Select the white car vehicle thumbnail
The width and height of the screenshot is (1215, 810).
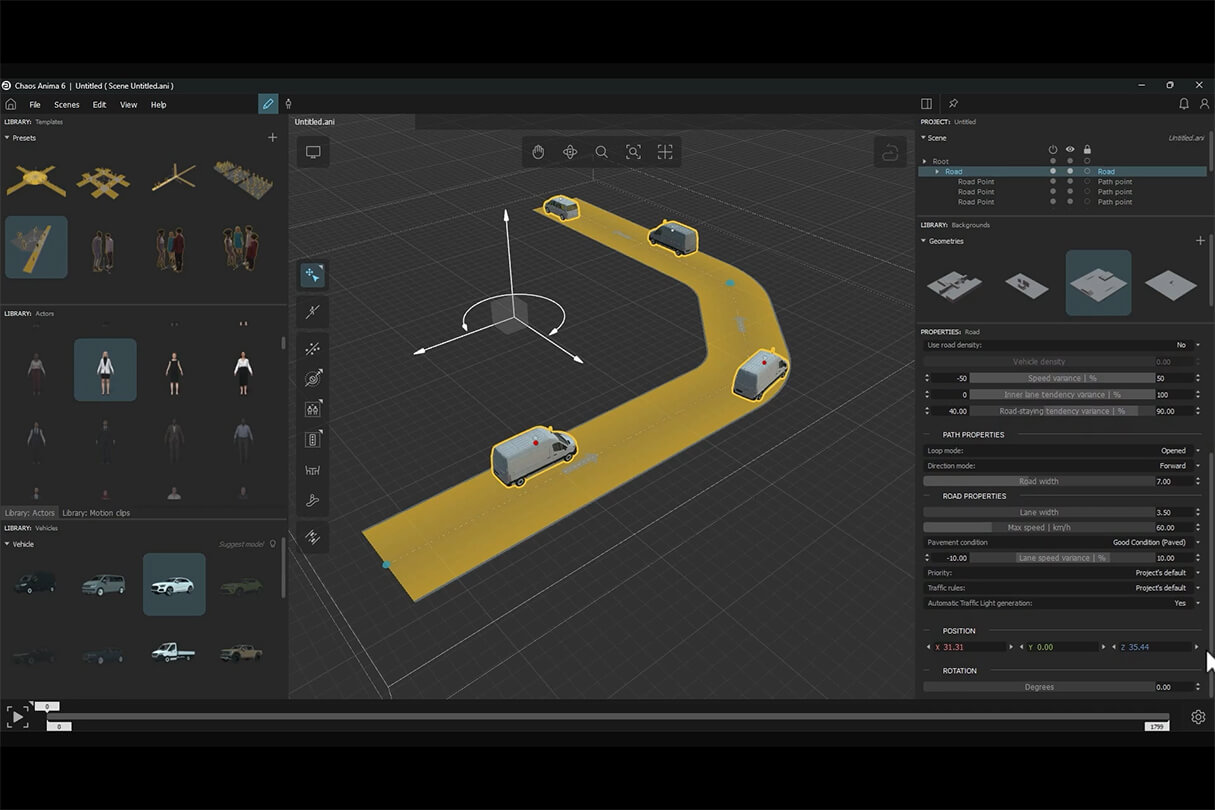(x=174, y=585)
